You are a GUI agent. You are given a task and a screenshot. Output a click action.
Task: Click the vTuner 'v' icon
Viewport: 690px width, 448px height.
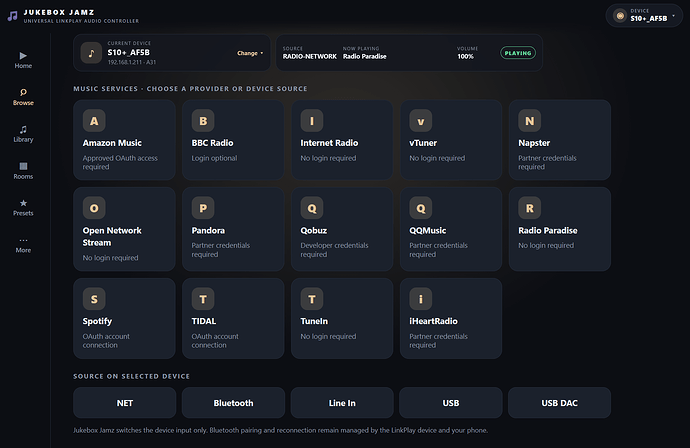[421, 121]
